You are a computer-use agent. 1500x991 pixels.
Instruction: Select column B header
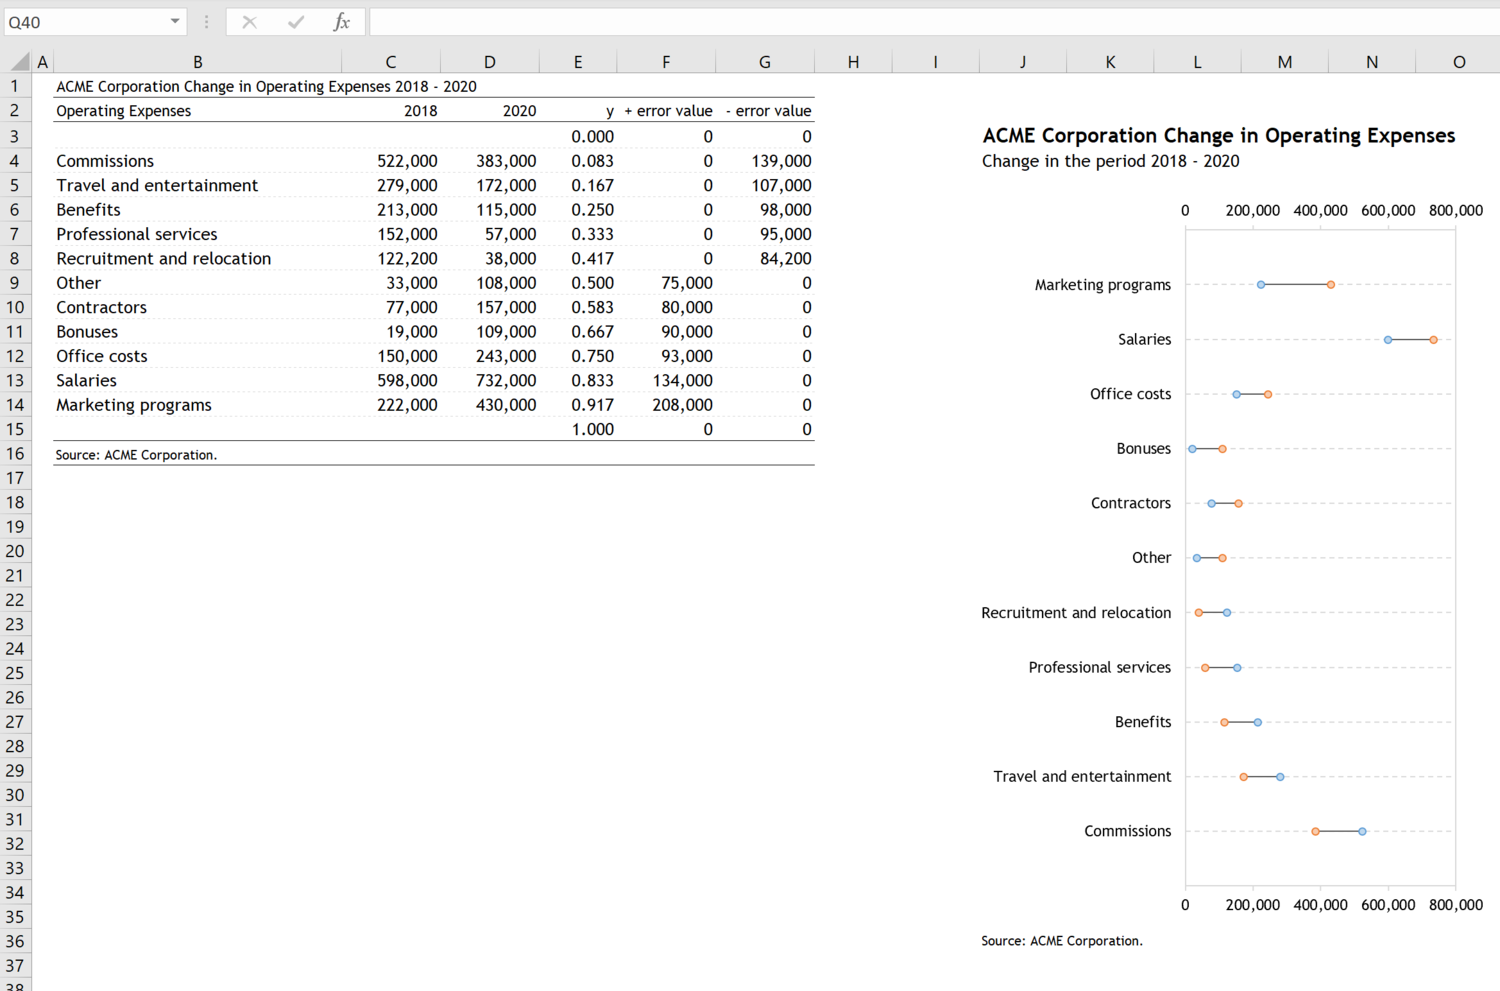[197, 62]
